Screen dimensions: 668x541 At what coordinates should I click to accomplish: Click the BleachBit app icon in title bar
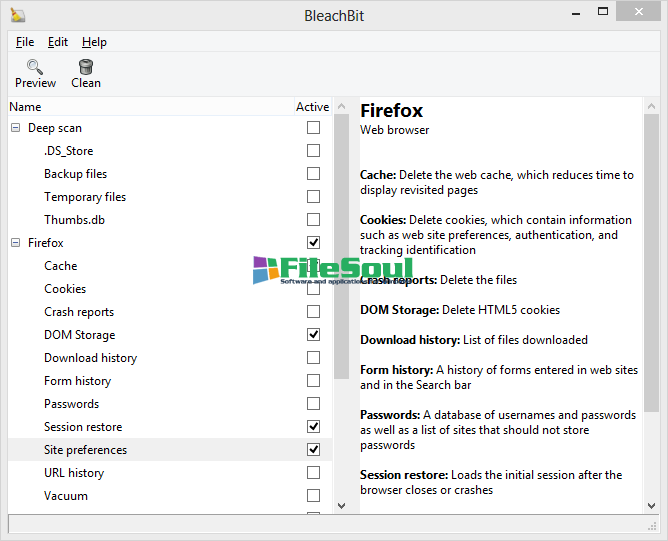(x=17, y=15)
